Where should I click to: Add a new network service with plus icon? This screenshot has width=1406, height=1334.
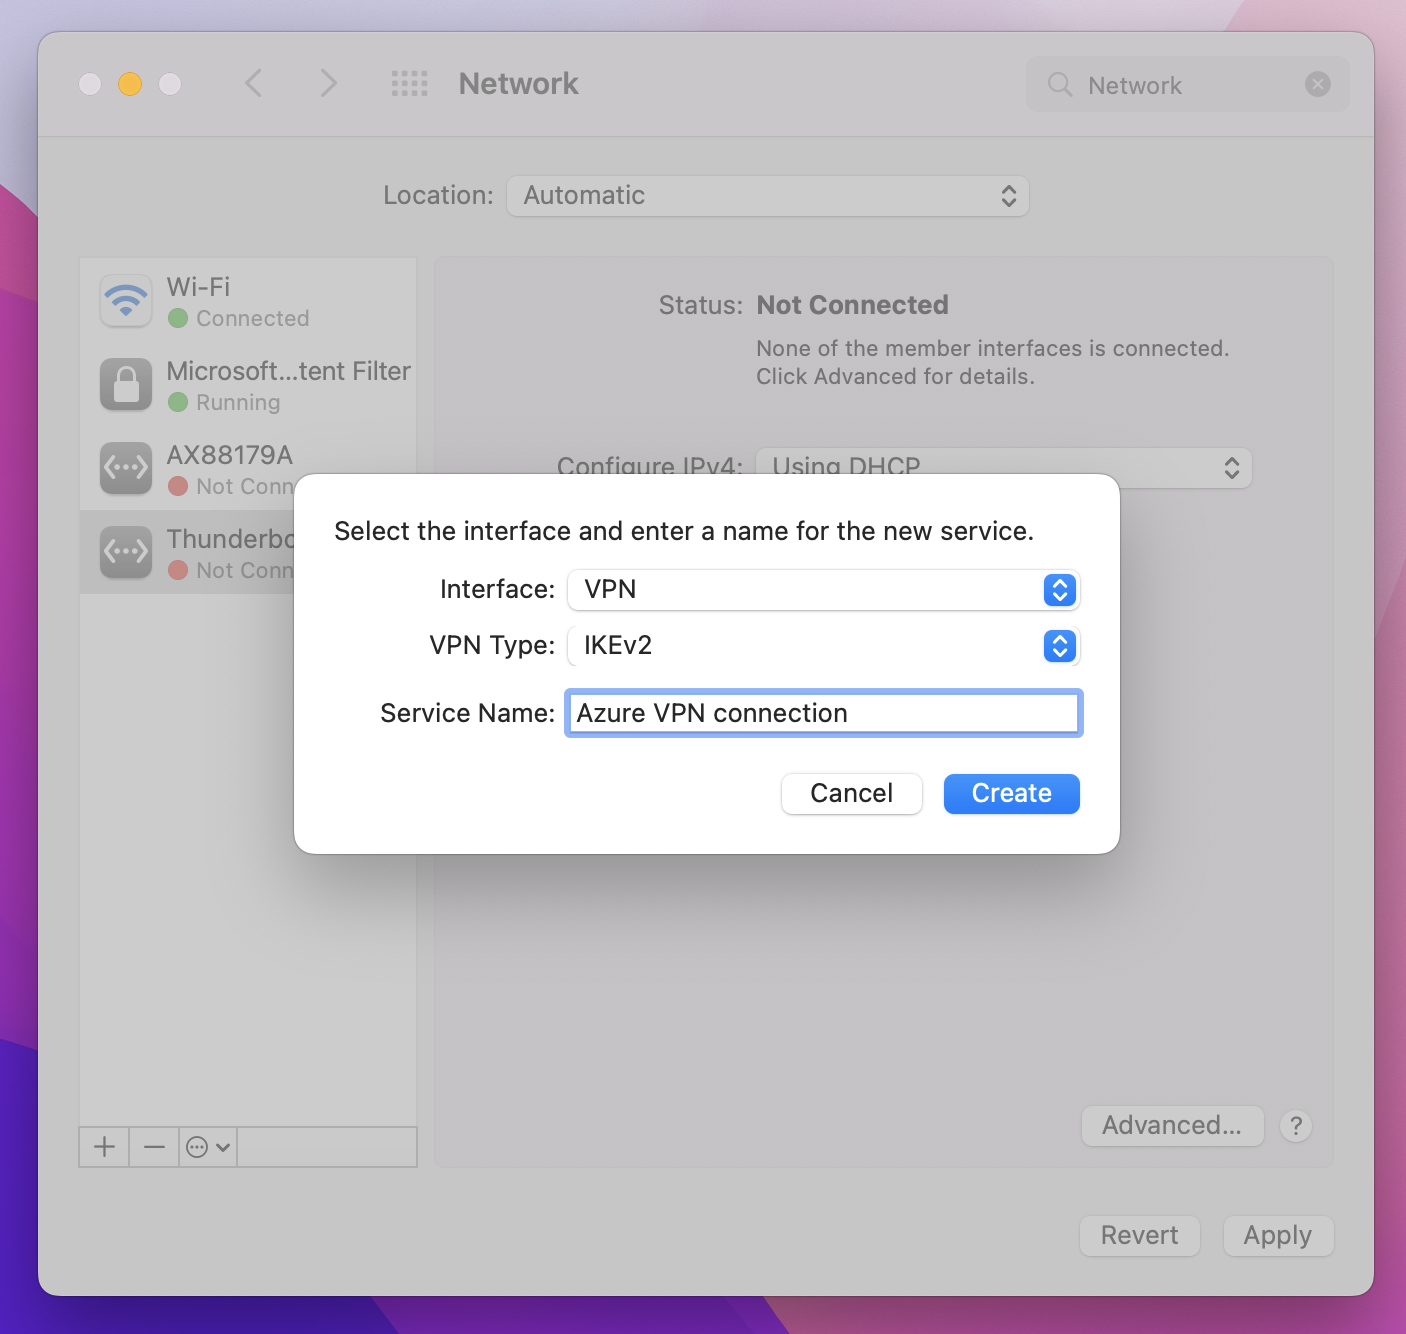(x=103, y=1146)
